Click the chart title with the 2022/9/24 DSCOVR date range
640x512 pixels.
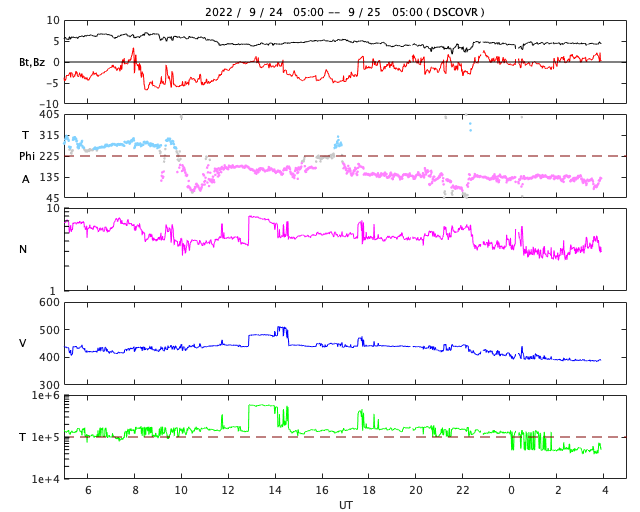coord(344,12)
